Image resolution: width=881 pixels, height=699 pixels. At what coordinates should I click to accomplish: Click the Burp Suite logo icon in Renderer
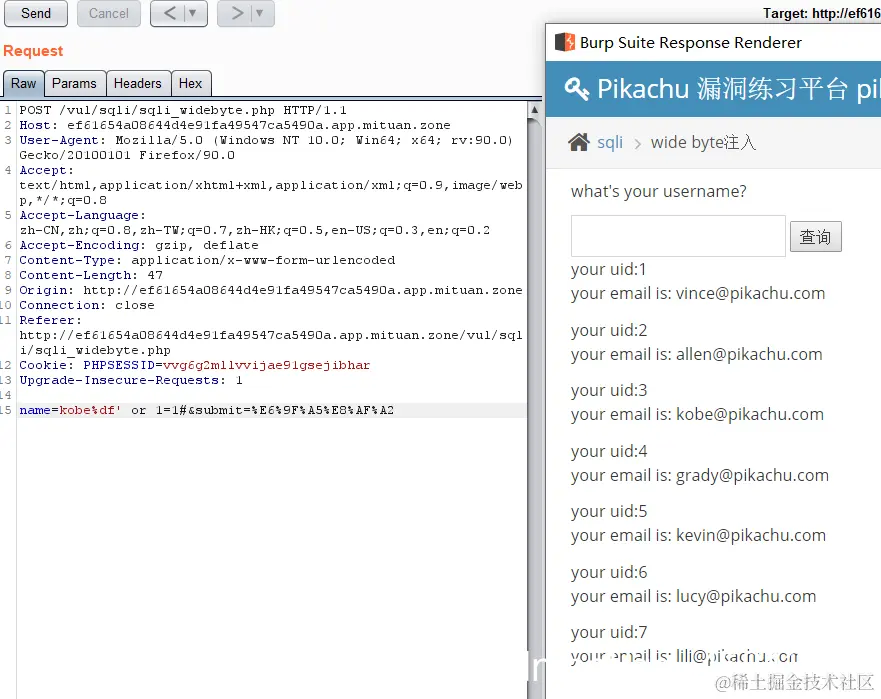tap(565, 42)
